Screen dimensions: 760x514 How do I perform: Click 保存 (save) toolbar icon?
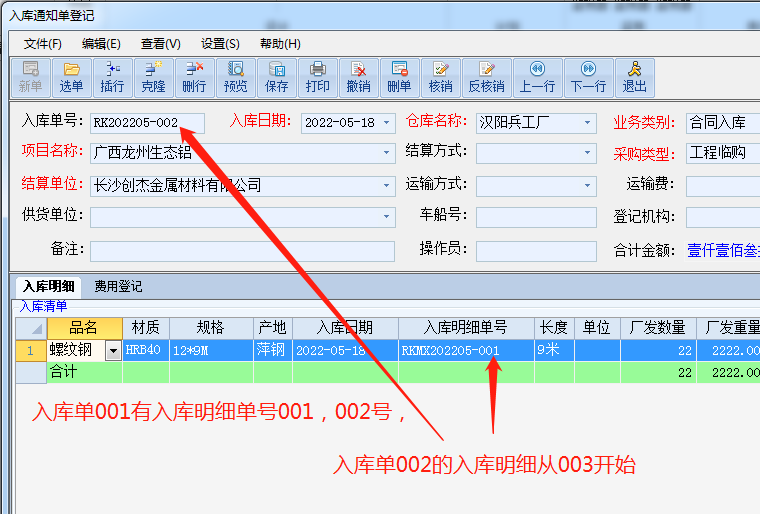pos(277,78)
